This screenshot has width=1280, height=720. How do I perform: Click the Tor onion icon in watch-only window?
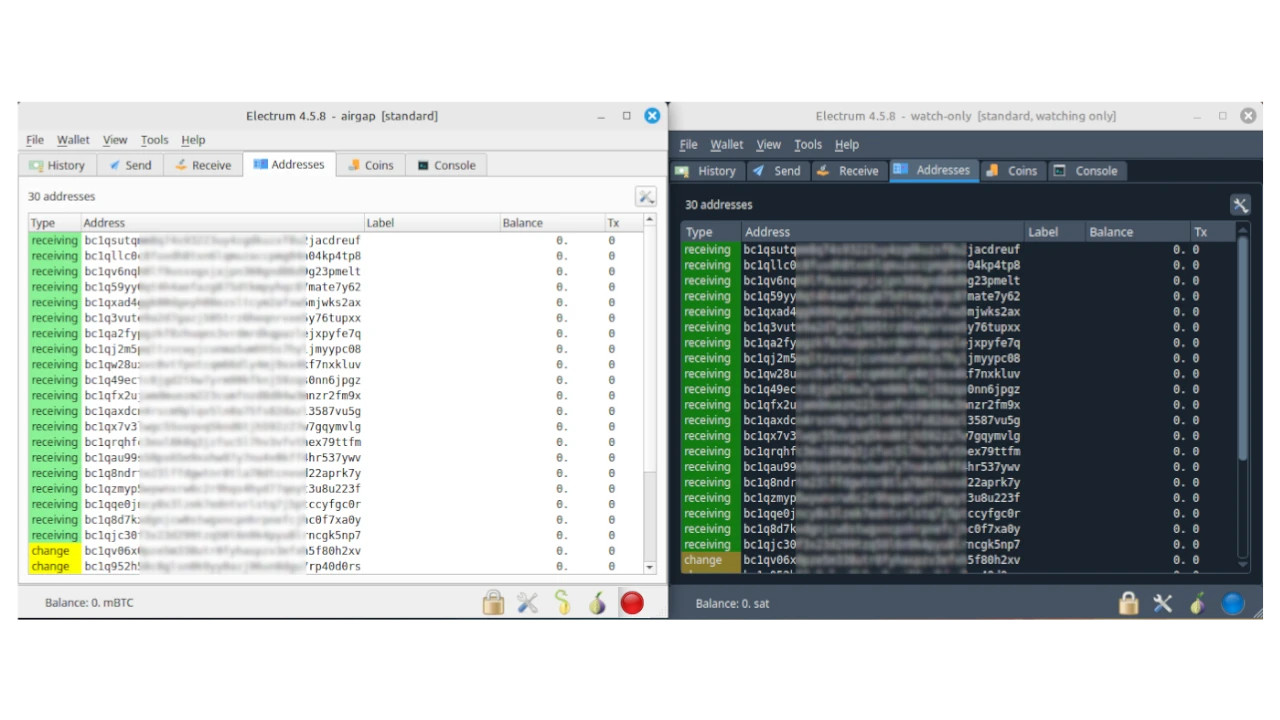click(x=1197, y=603)
